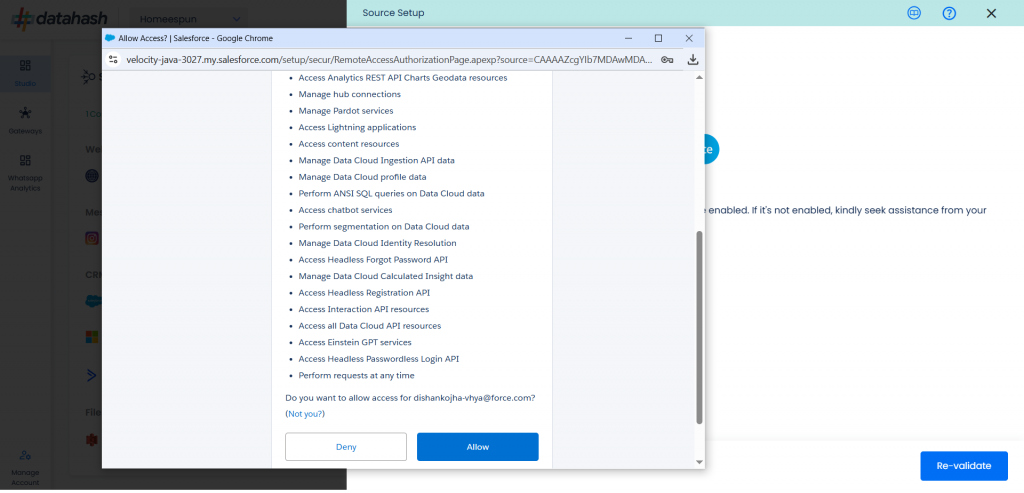Click "Manage Data Cloud Identity Resolution" text

coord(377,243)
